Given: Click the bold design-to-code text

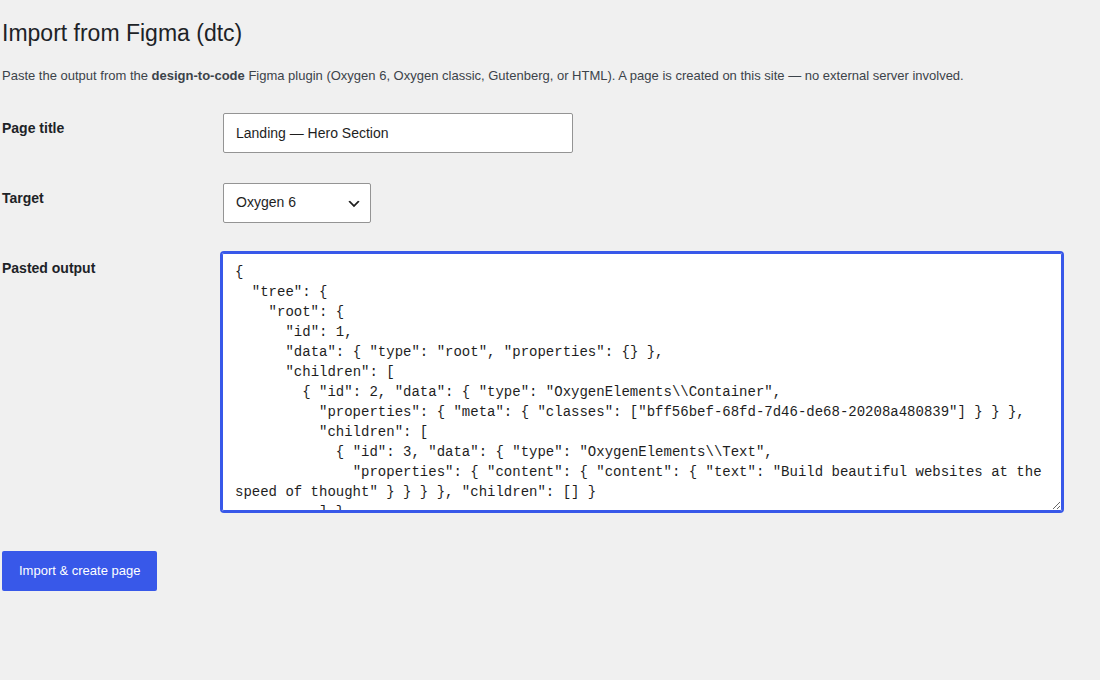Looking at the screenshot, I should (198, 76).
